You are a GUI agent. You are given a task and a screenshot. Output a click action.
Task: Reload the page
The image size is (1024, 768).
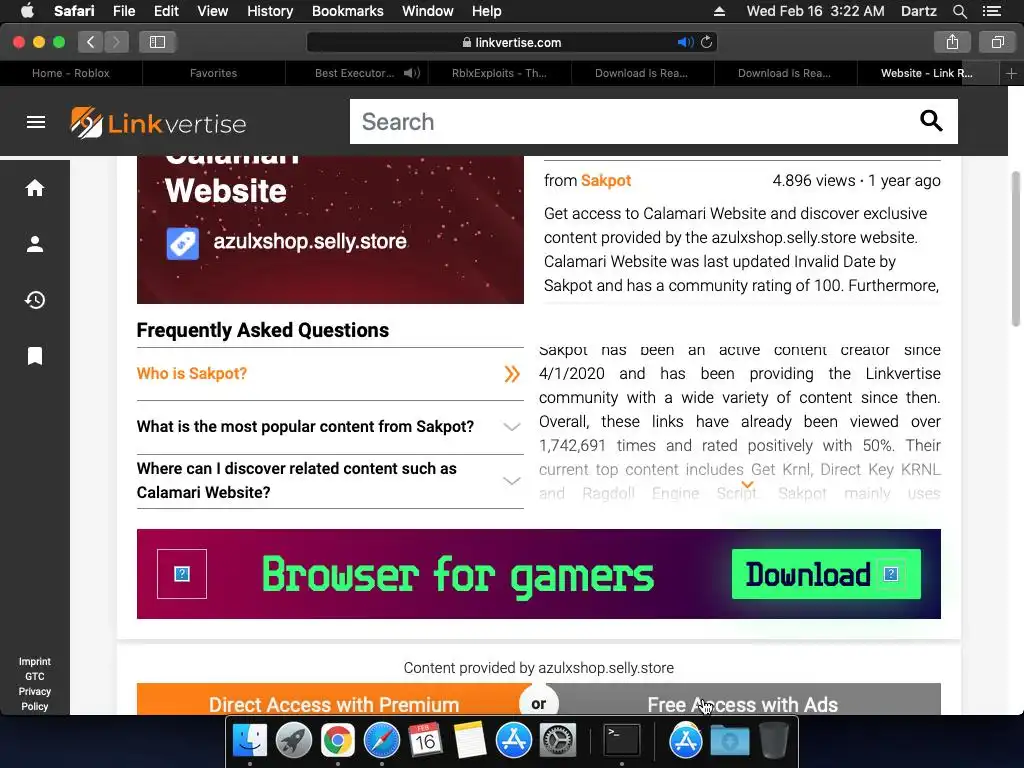click(x=707, y=42)
